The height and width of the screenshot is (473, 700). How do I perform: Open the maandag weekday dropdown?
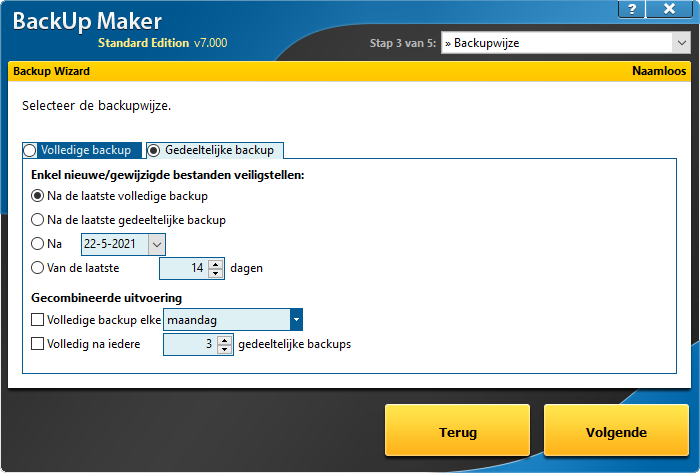coord(296,319)
